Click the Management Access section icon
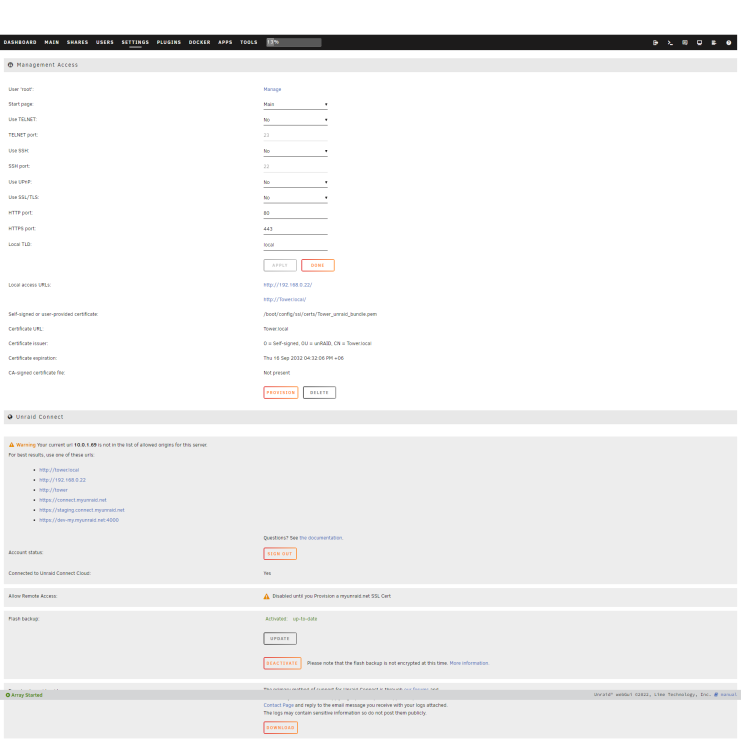This screenshot has width=741, height=750. [x=11, y=65]
